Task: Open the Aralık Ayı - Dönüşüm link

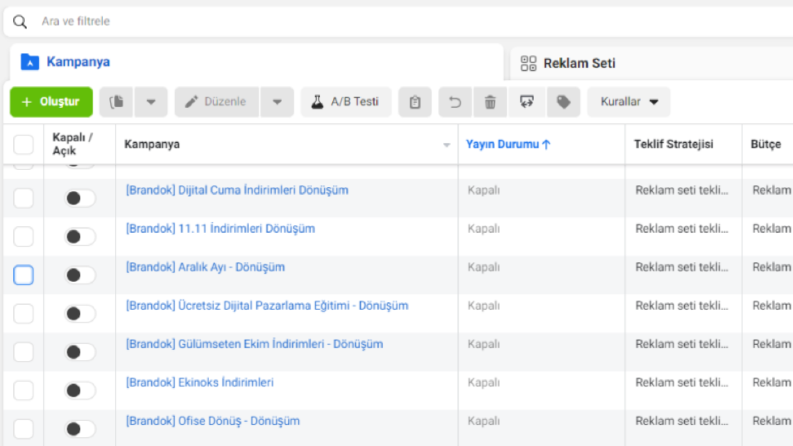Action: tap(205, 267)
